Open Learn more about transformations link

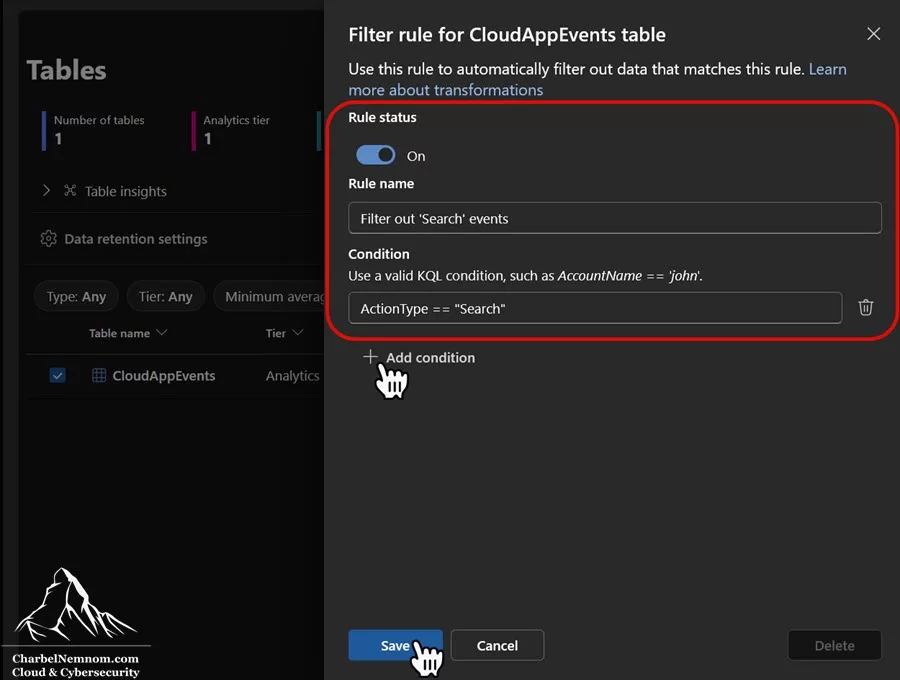[597, 79]
